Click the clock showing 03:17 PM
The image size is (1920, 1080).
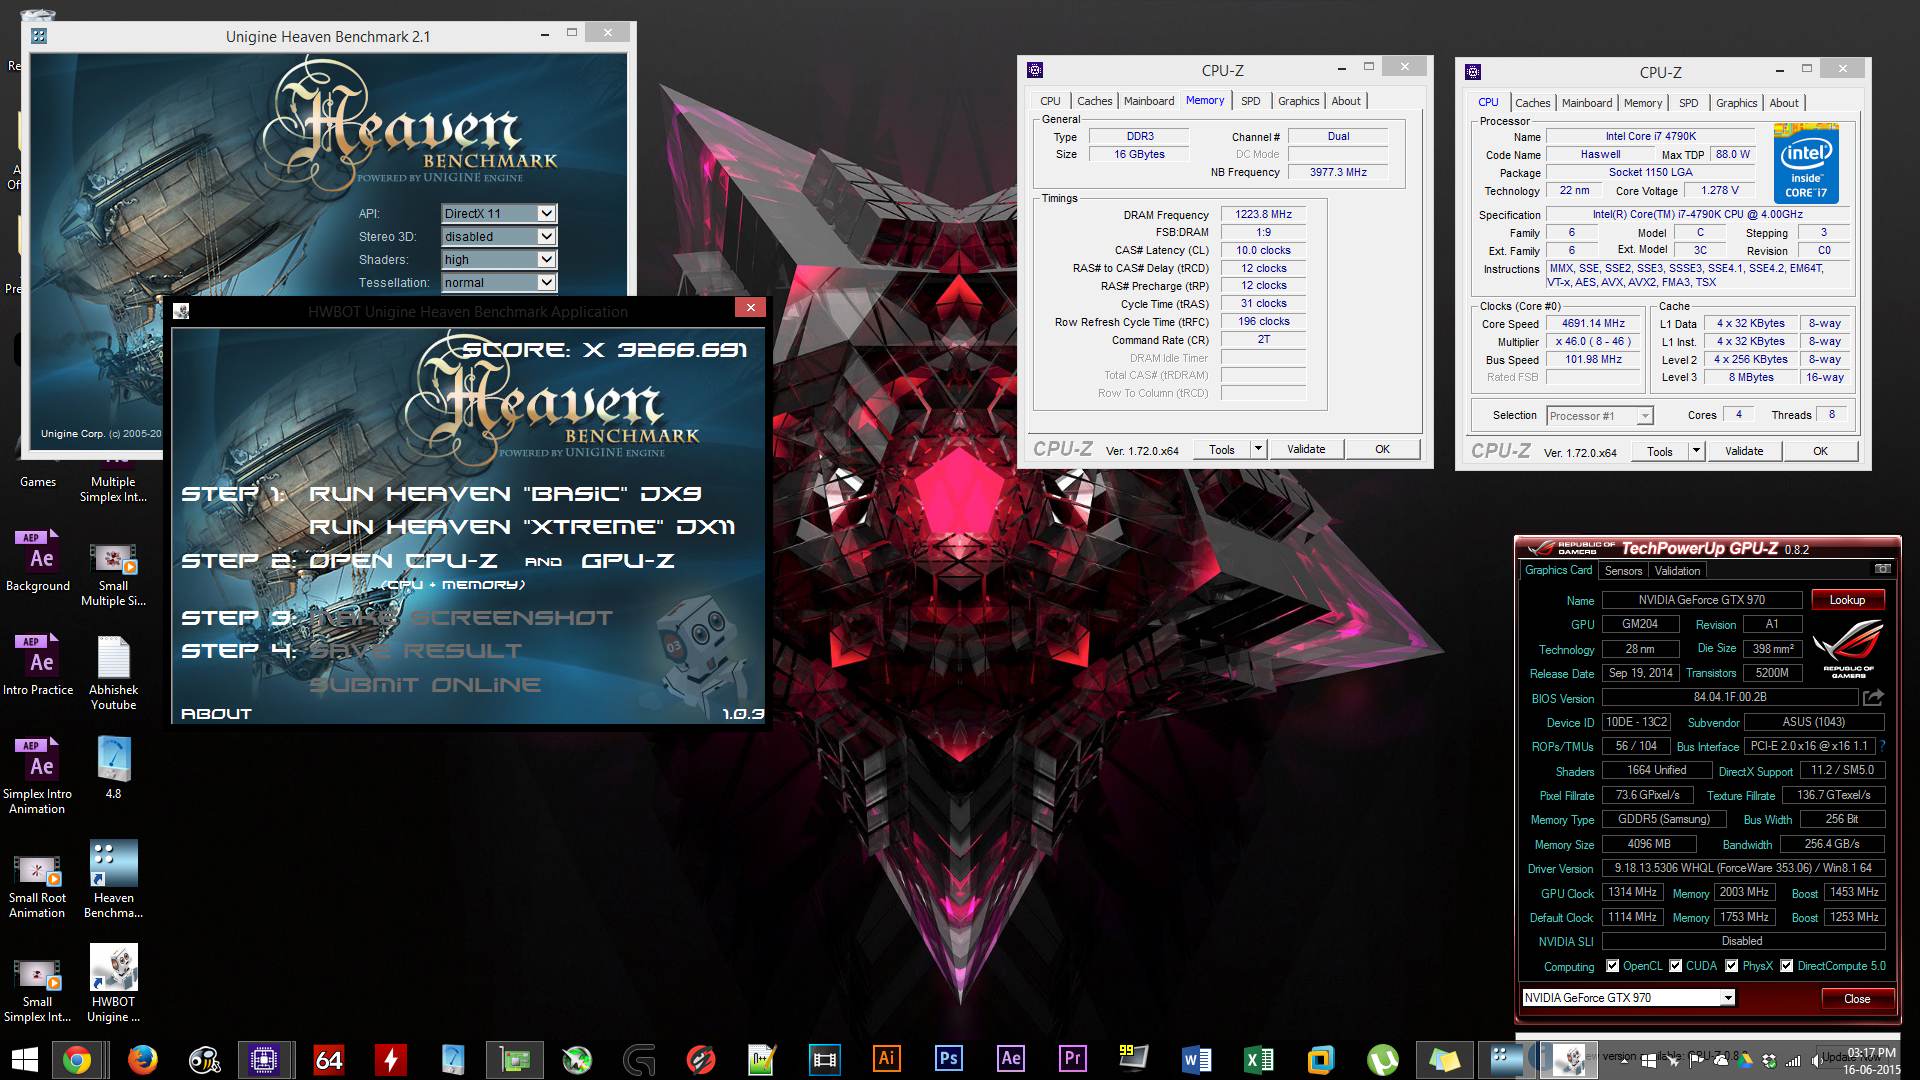(1870, 1052)
